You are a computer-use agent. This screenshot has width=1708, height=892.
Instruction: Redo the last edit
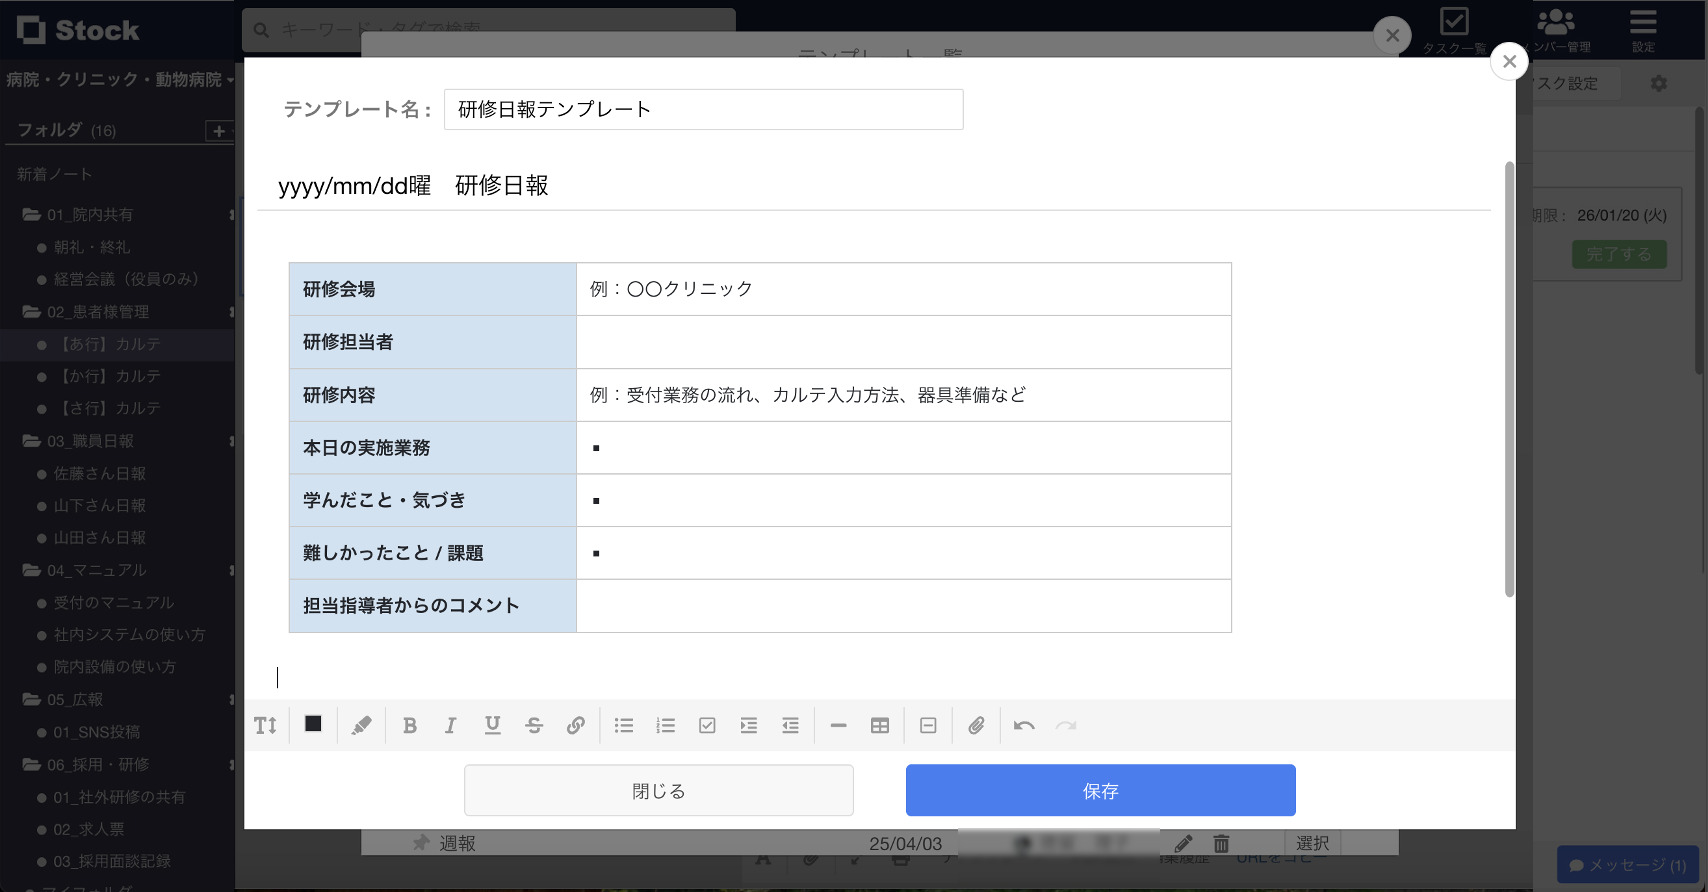coord(1066,726)
